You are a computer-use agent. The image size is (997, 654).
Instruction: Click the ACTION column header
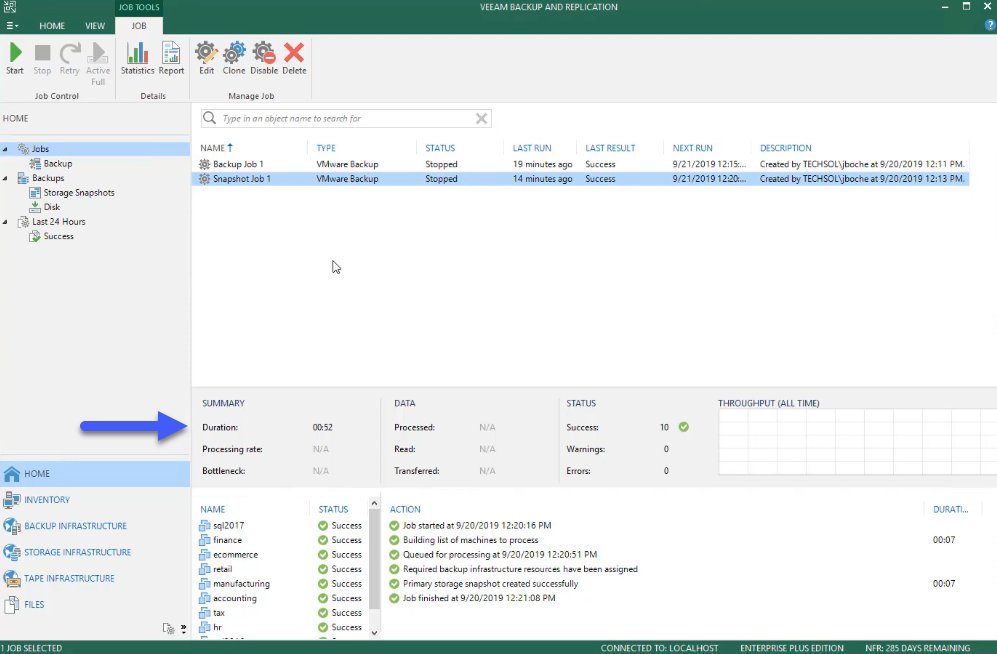(x=405, y=509)
